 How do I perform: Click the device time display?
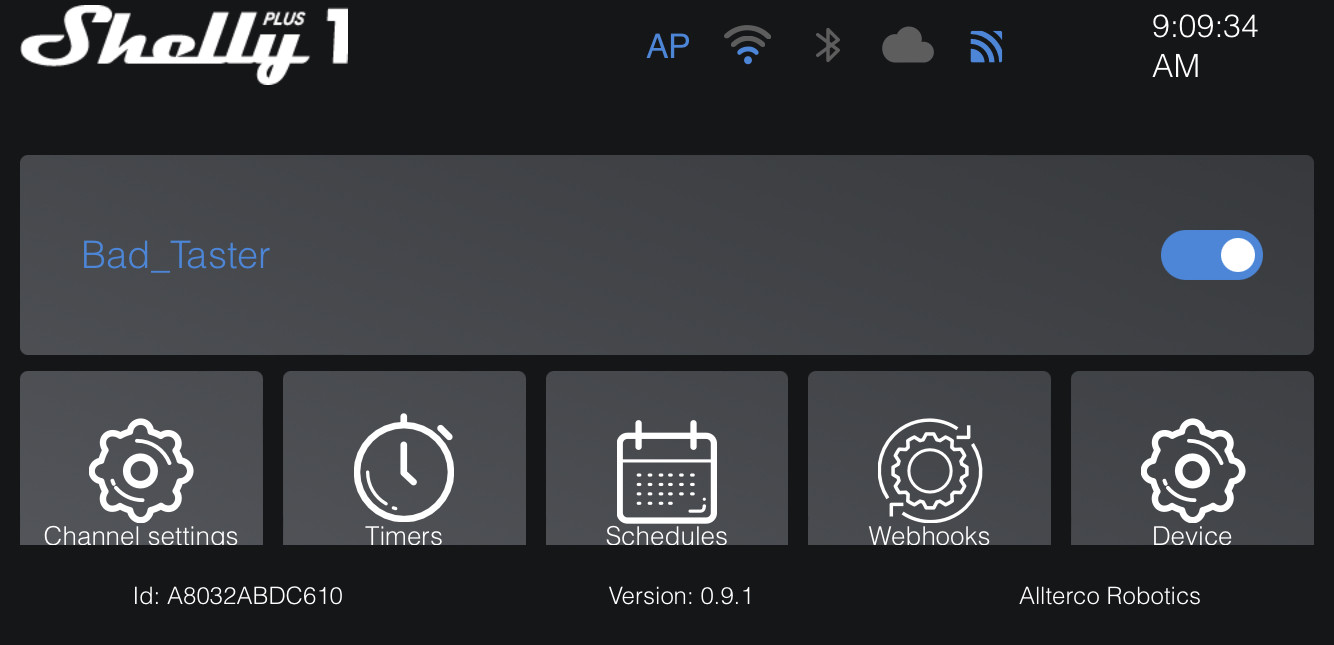click(1205, 46)
